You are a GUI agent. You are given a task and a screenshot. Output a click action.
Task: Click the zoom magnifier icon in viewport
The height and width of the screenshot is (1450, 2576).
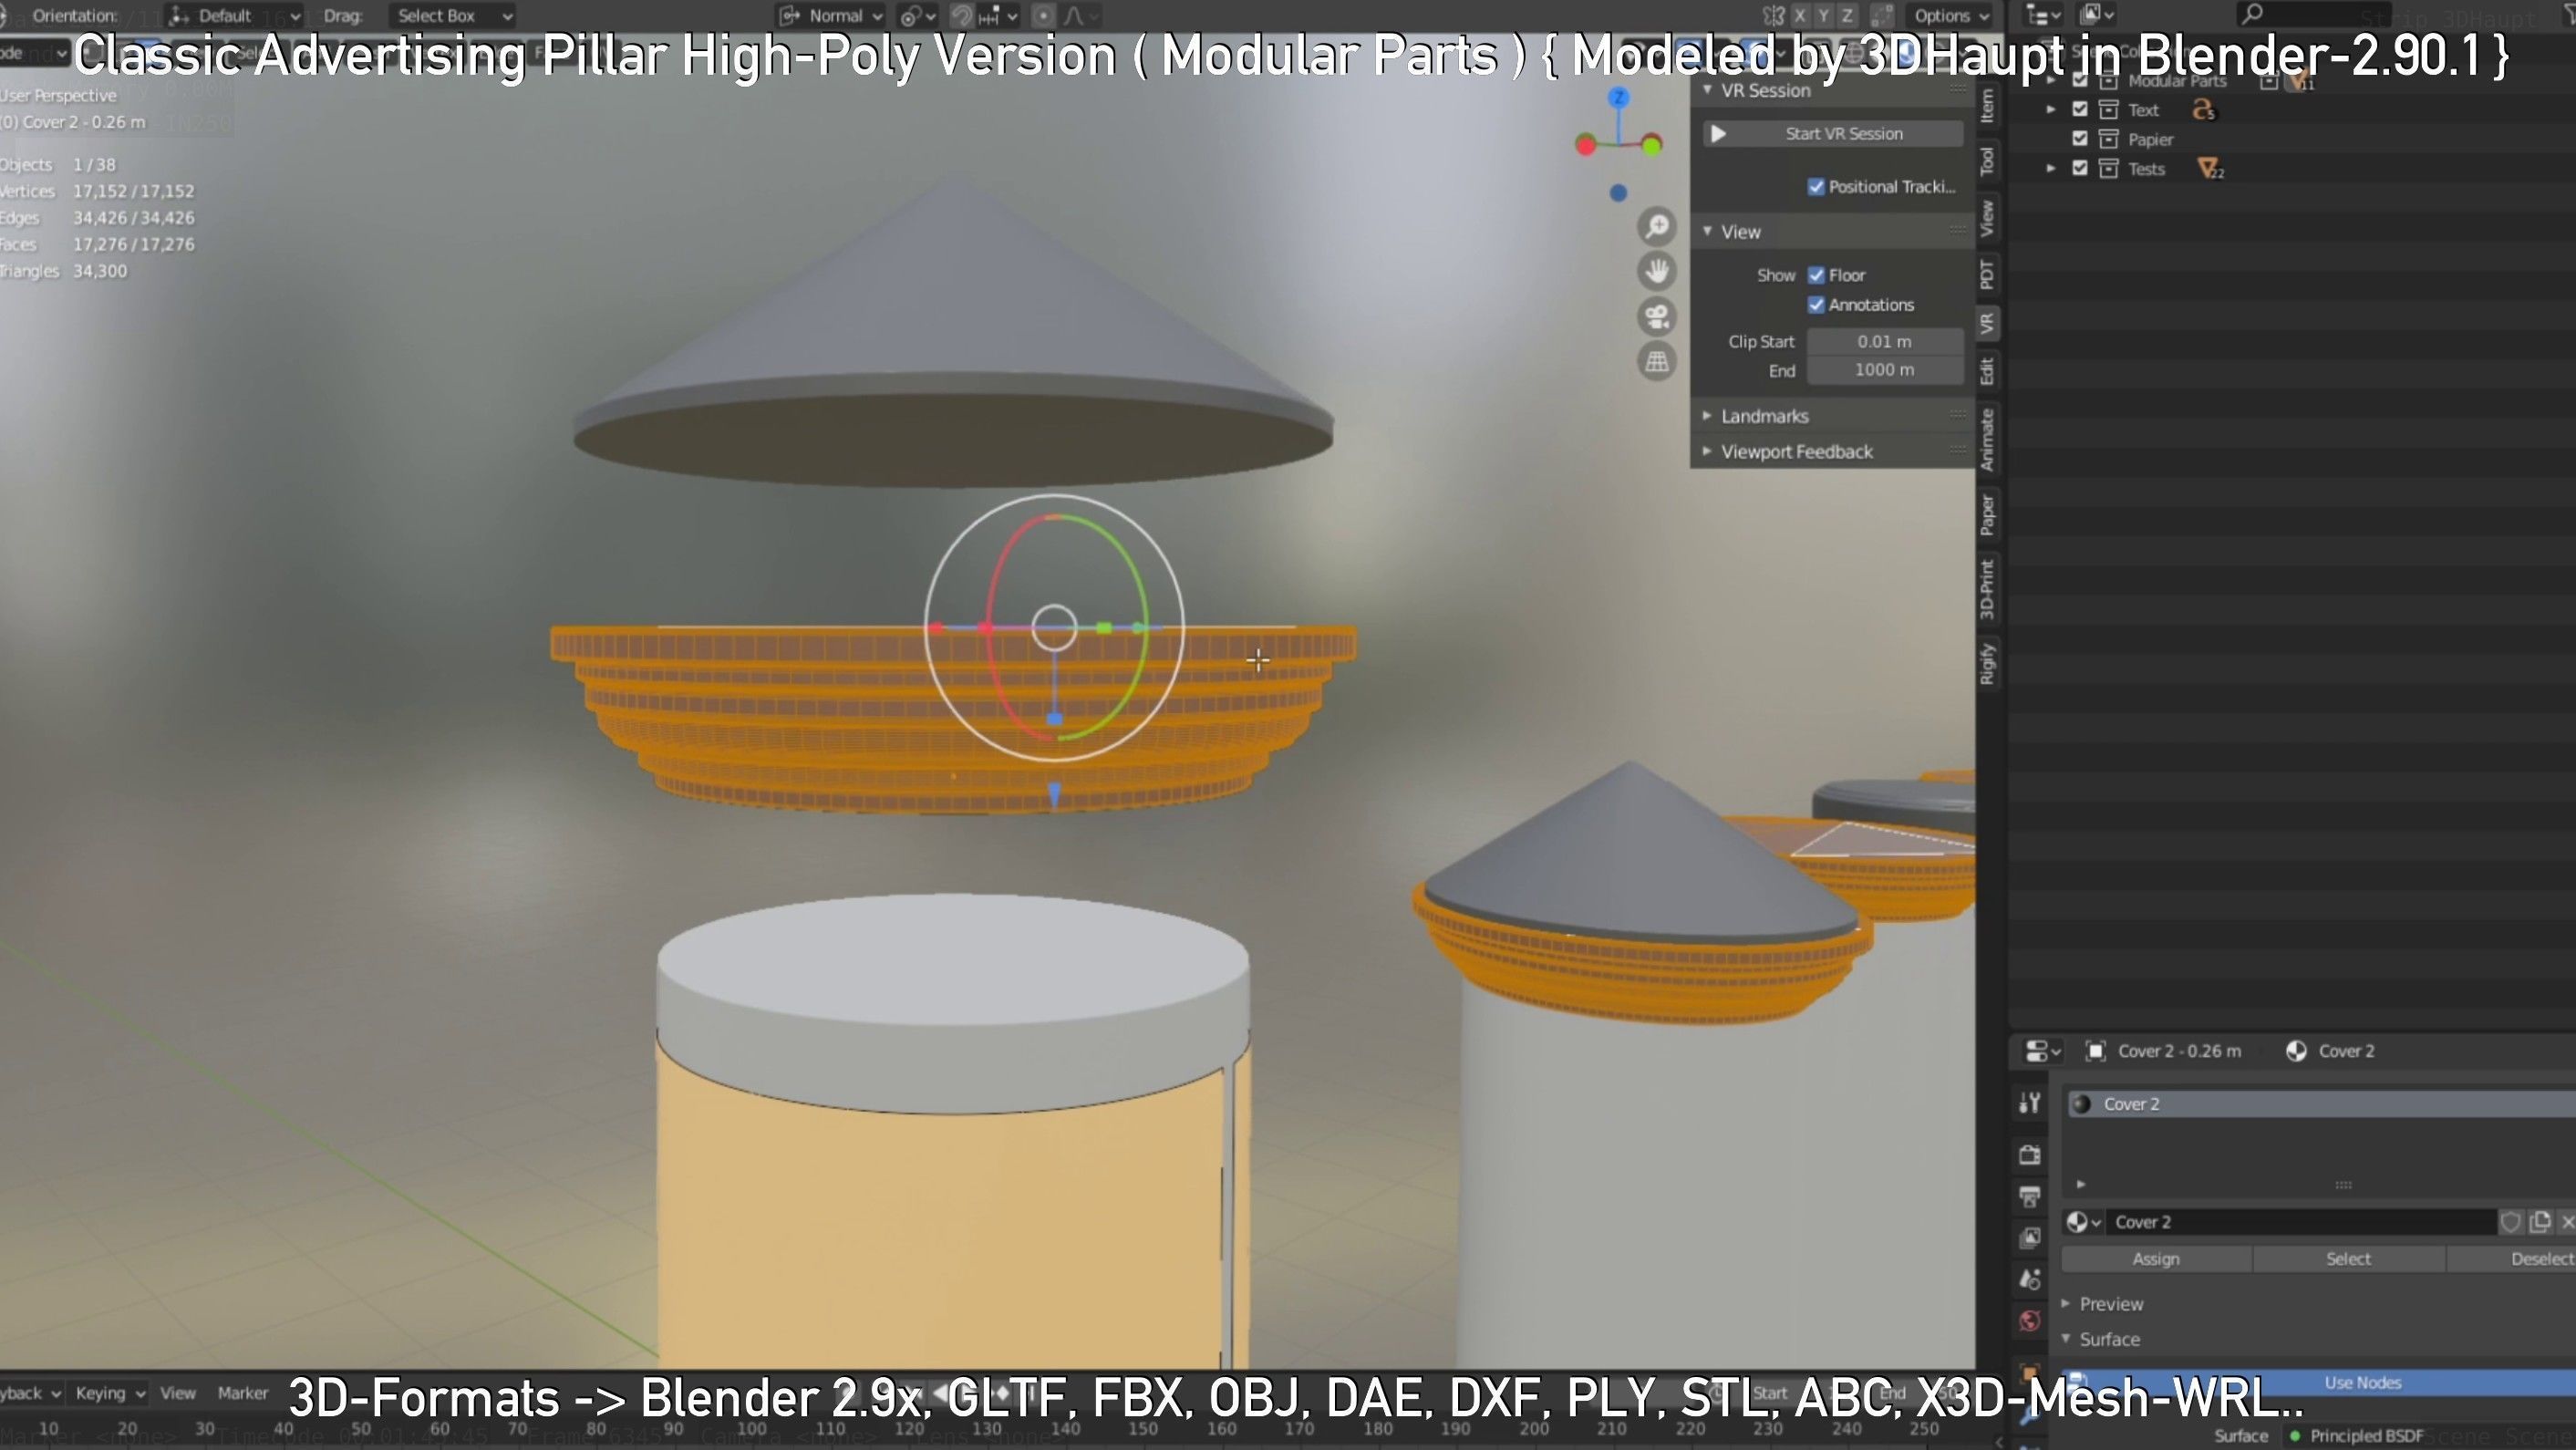pyautogui.click(x=1657, y=227)
